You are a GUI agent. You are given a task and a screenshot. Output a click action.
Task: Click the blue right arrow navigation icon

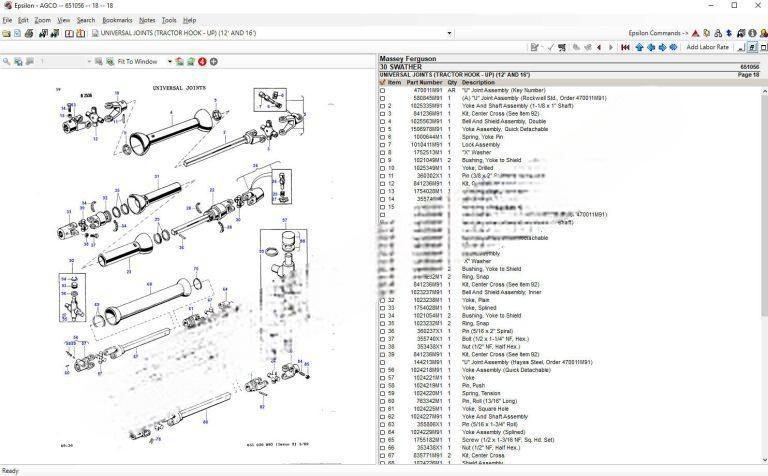(662, 48)
